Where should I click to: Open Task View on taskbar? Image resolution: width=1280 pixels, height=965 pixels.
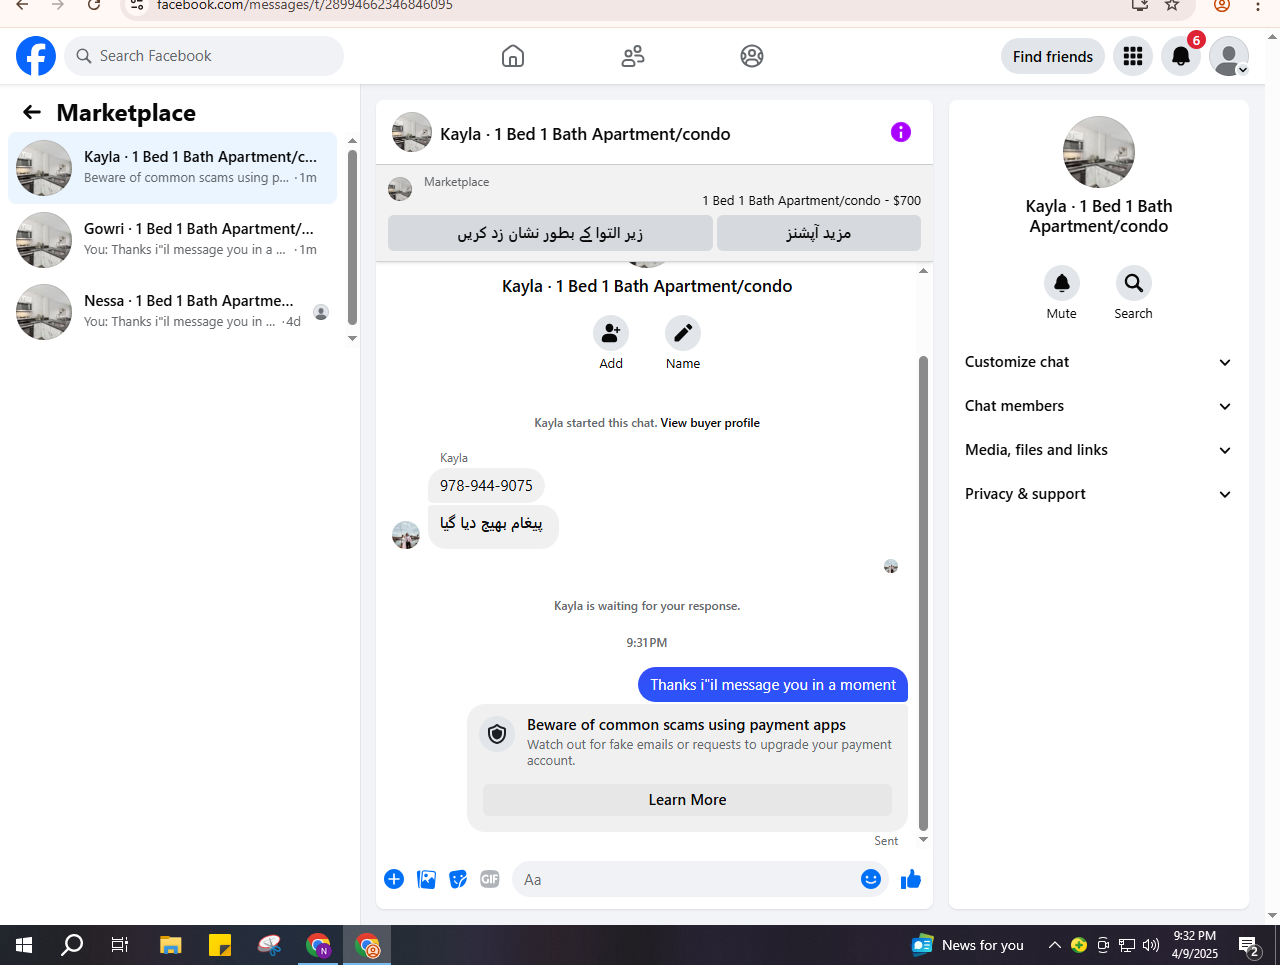point(120,945)
